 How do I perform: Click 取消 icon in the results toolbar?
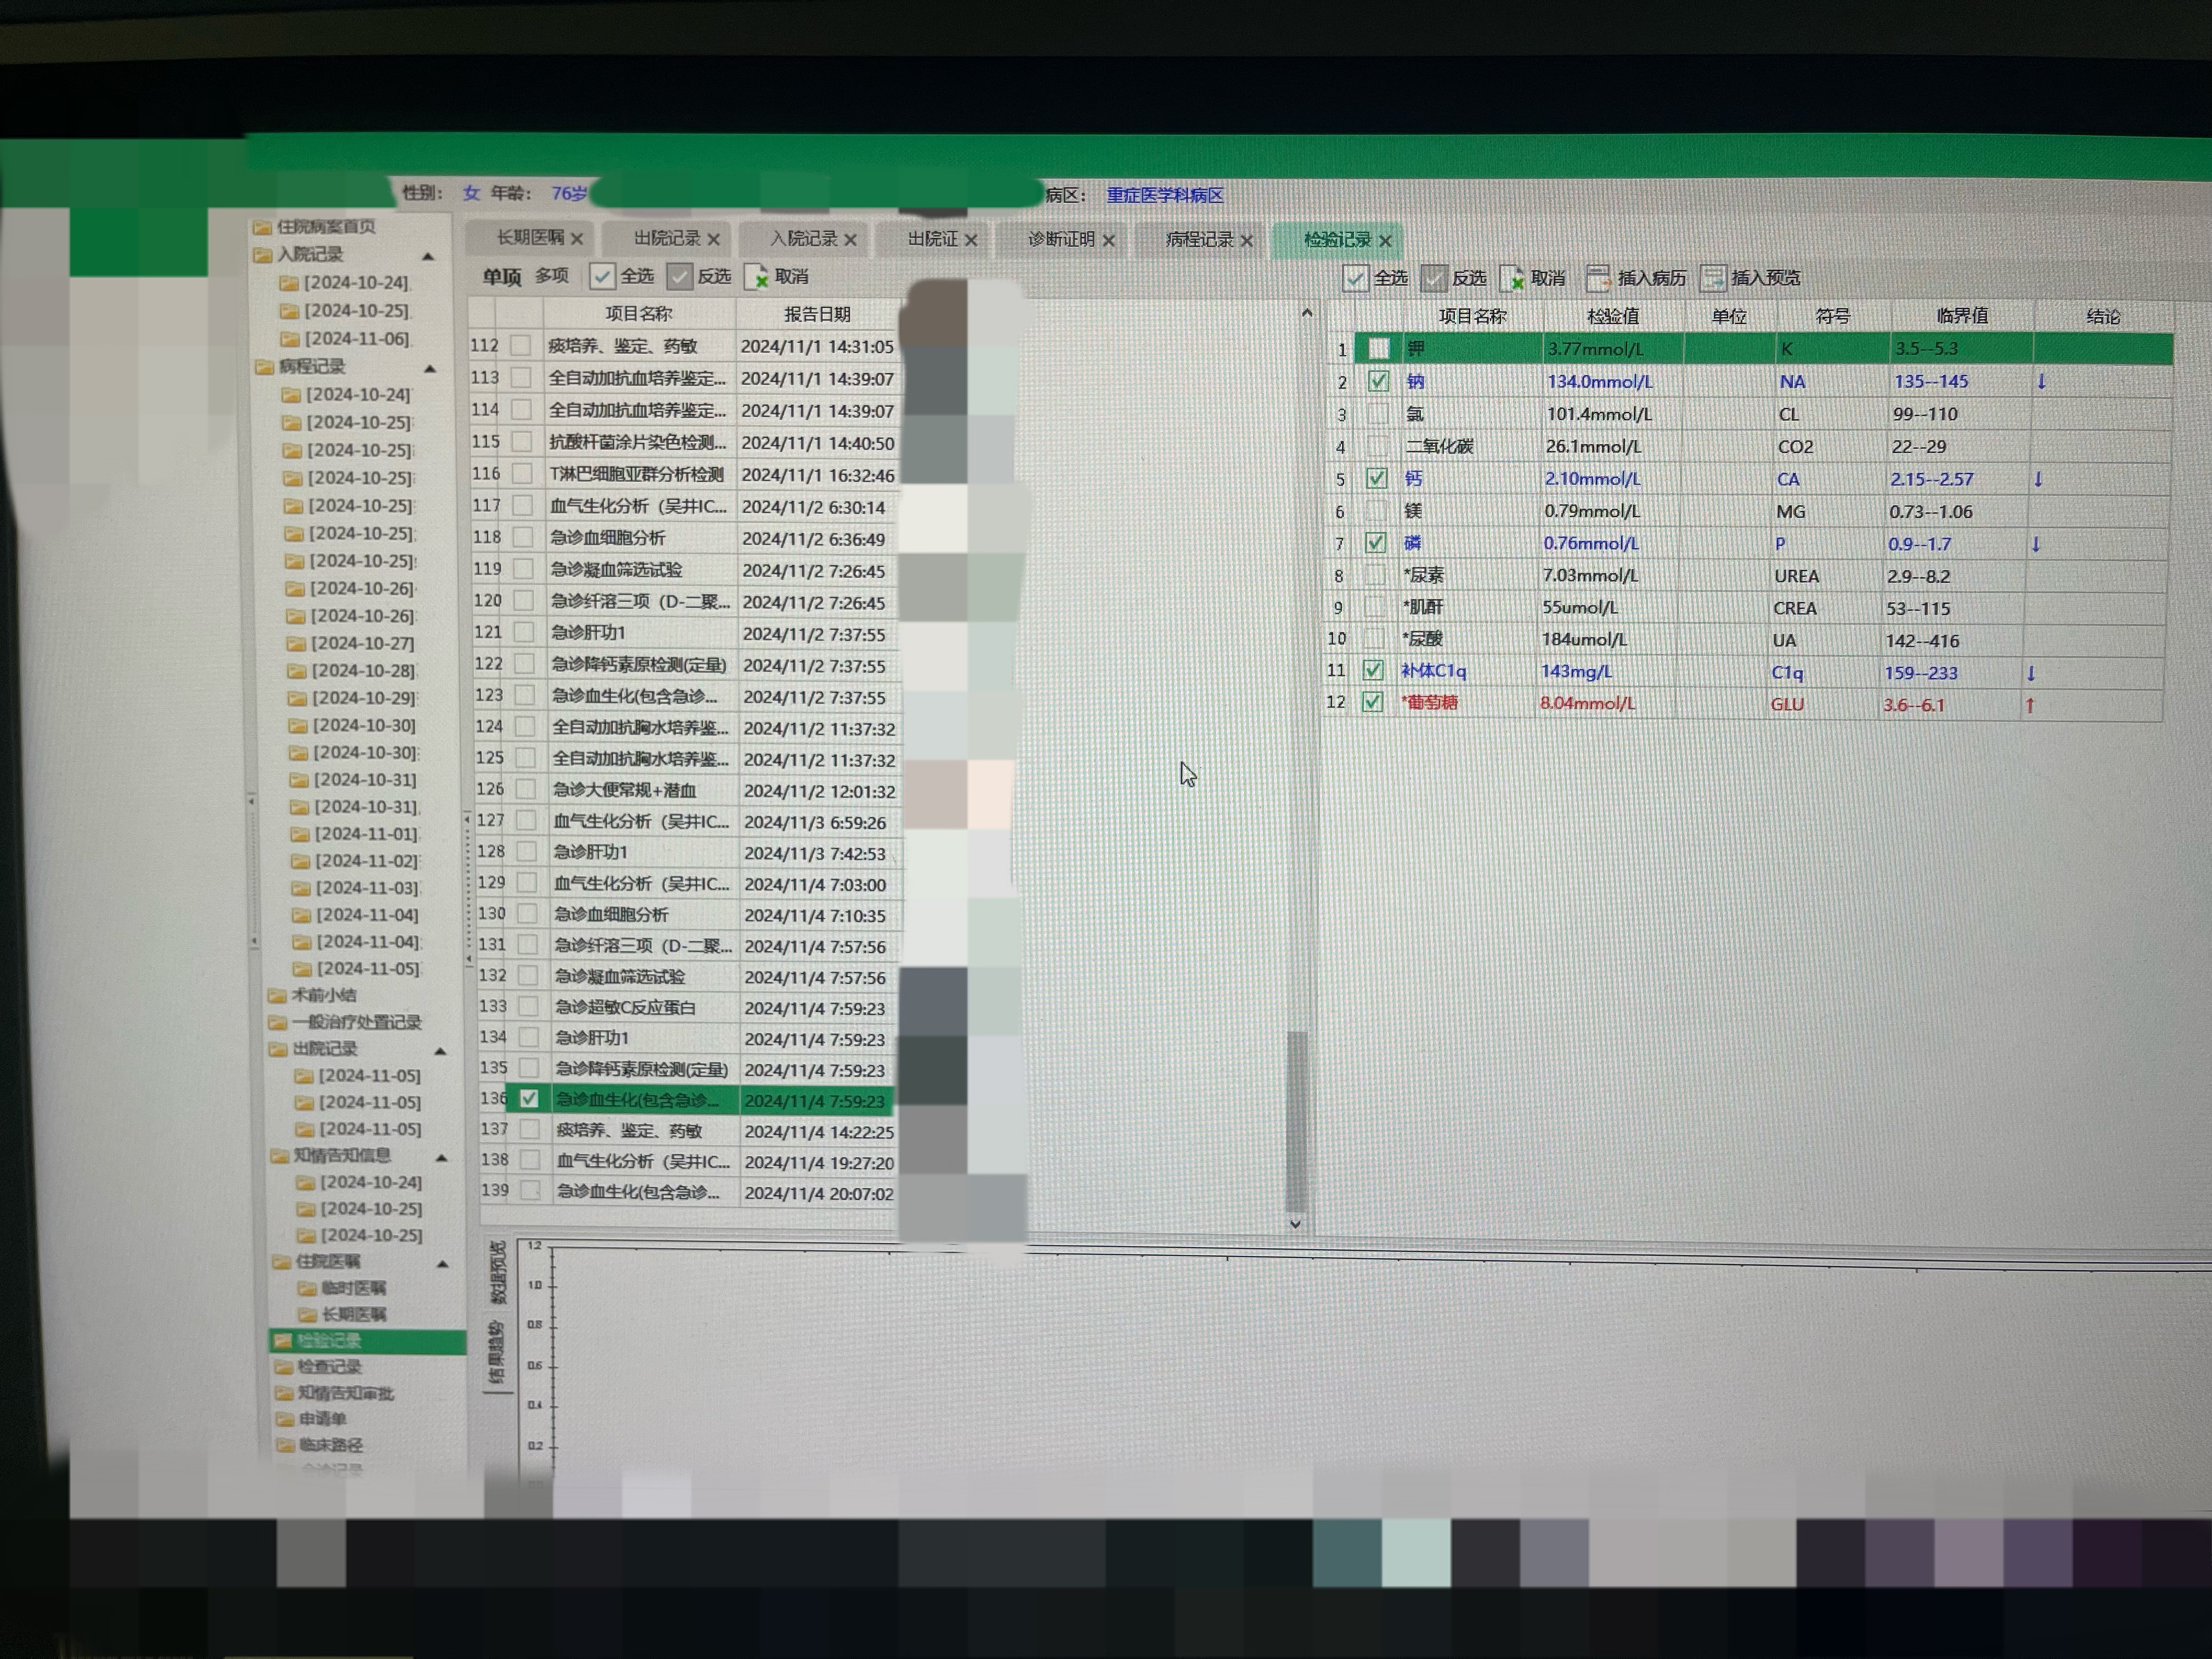(1511, 278)
